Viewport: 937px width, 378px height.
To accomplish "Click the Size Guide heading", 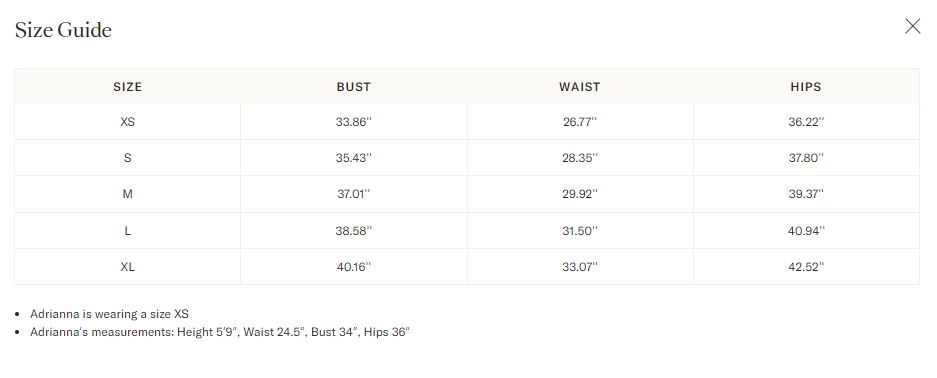I will pos(63,29).
